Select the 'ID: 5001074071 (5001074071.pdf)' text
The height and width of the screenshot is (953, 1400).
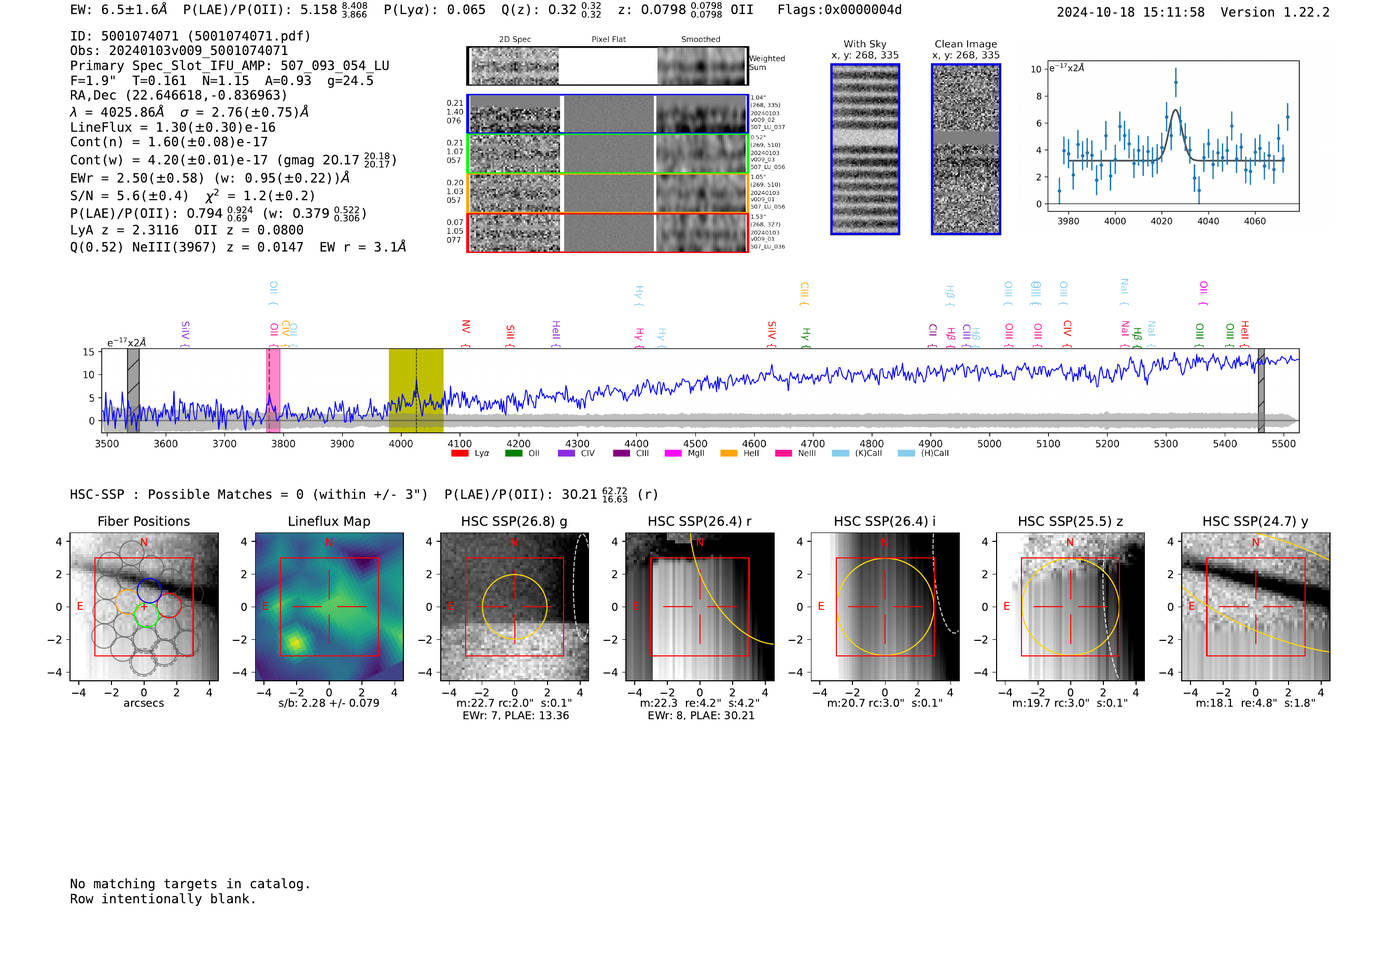190,36
